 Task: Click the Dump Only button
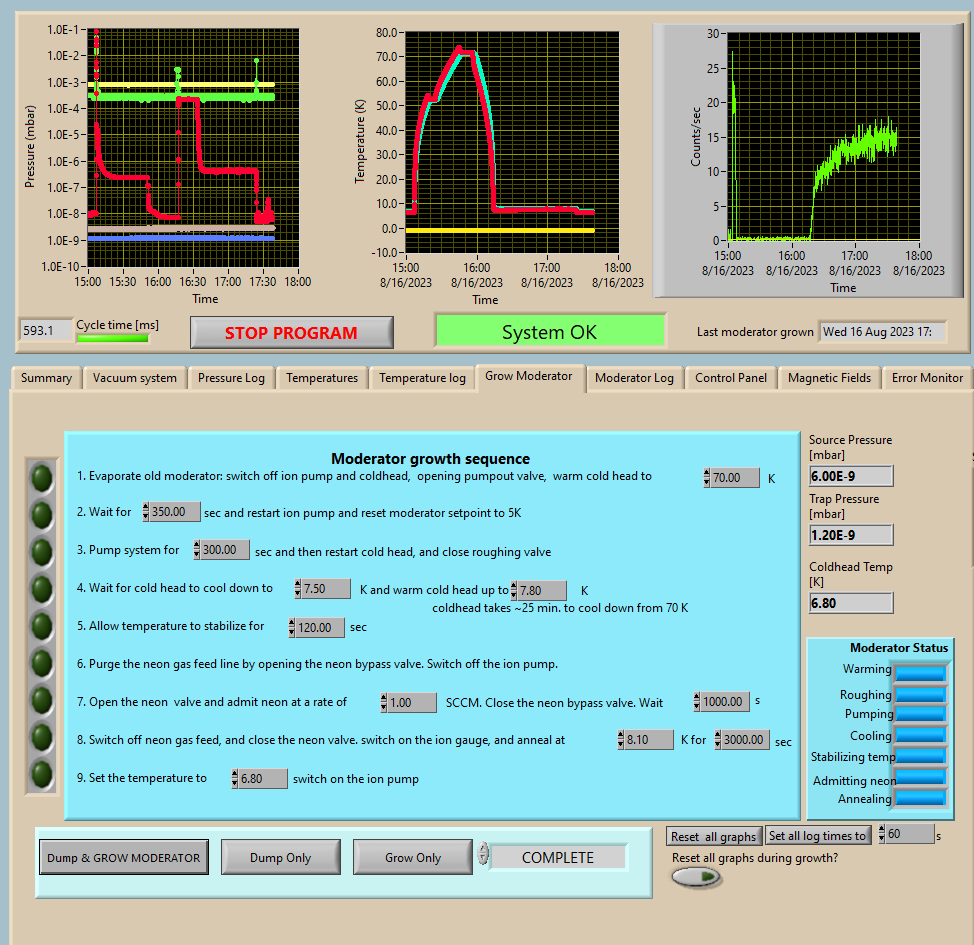(280, 857)
